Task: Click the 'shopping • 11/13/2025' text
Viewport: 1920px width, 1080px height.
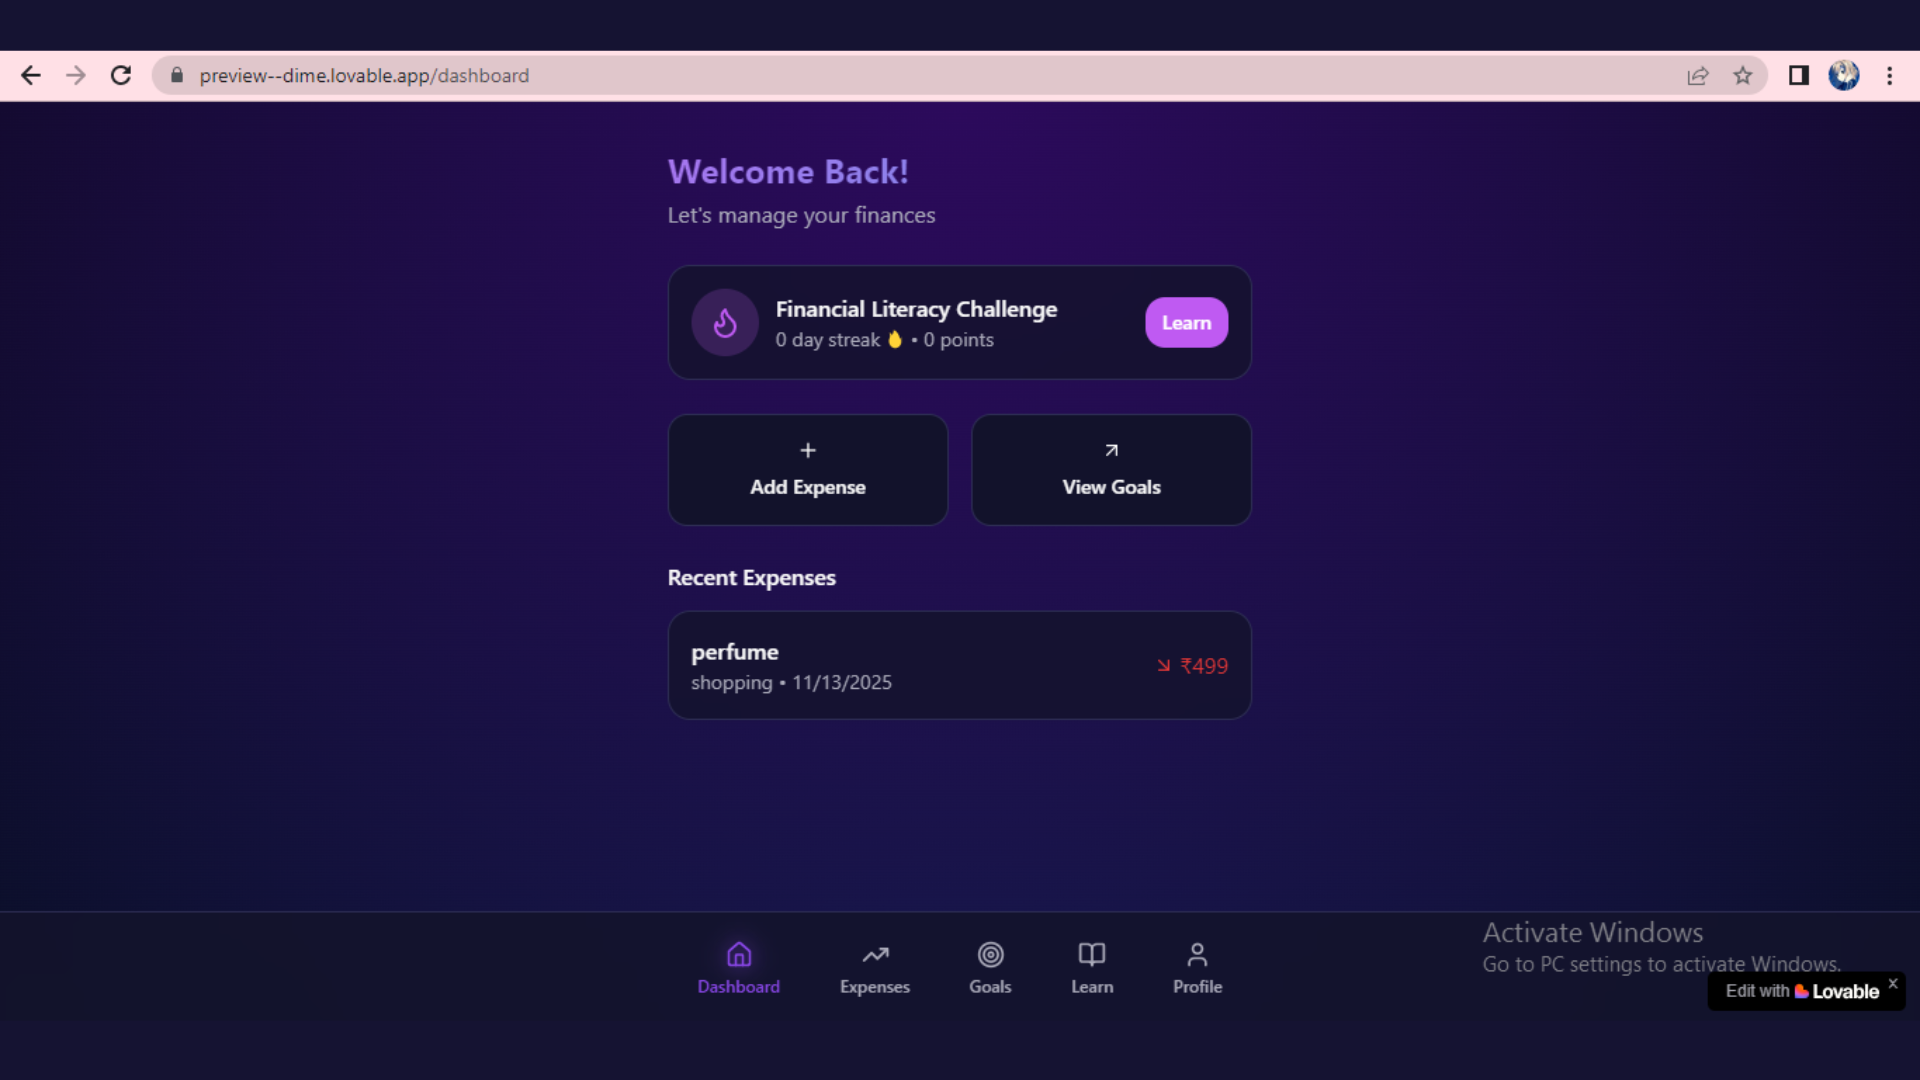Action: tap(792, 683)
